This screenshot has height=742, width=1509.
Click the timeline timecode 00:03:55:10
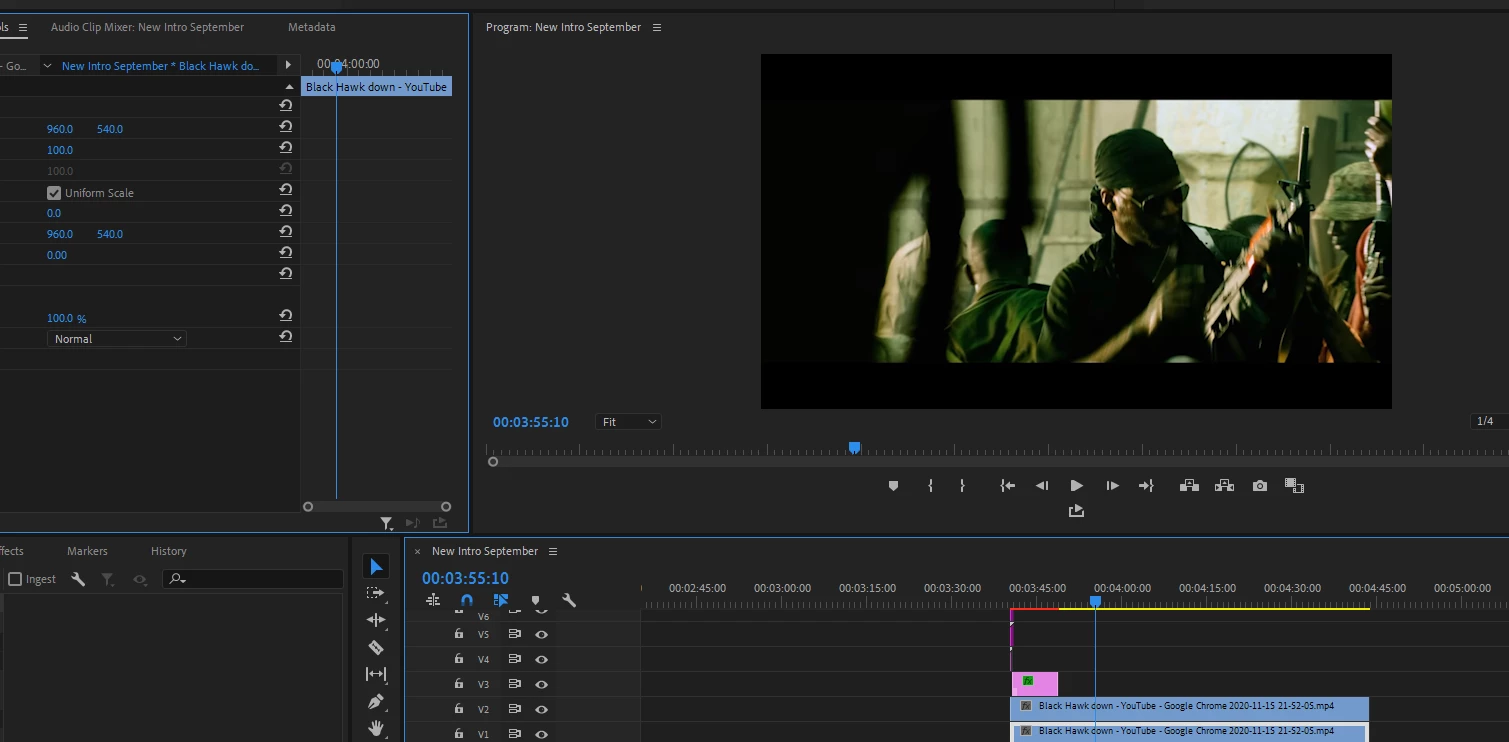(x=465, y=578)
